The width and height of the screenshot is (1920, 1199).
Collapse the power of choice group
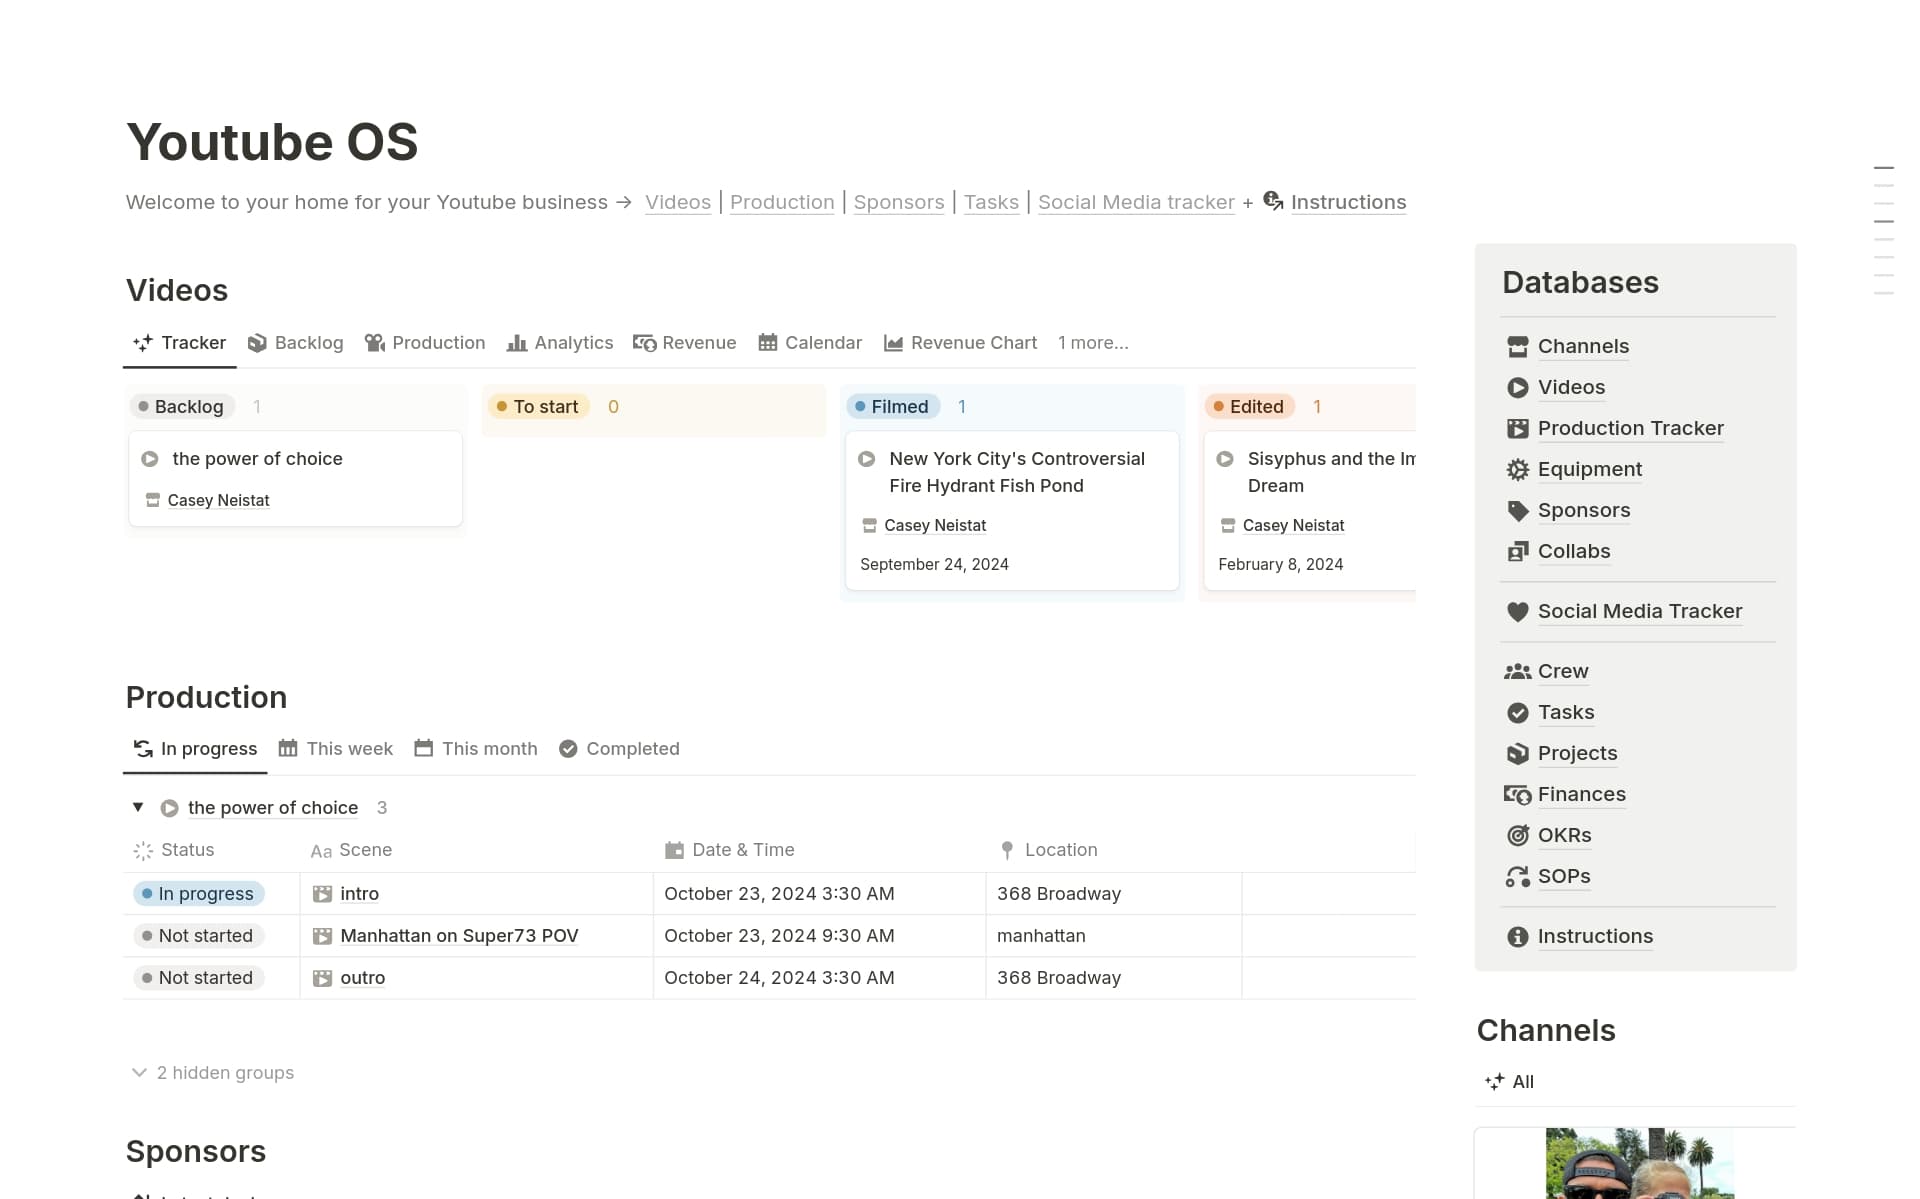tap(138, 807)
